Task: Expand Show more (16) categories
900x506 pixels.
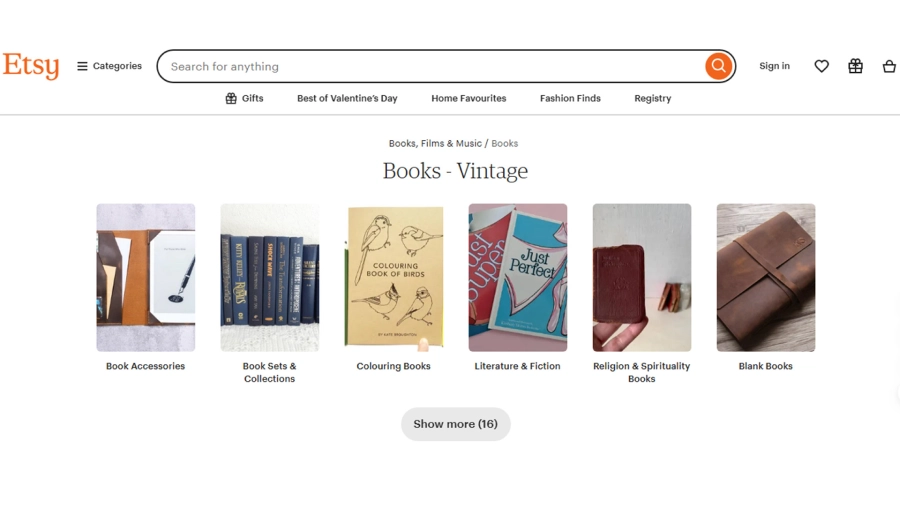Action: pyautogui.click(x=455, y=424)
